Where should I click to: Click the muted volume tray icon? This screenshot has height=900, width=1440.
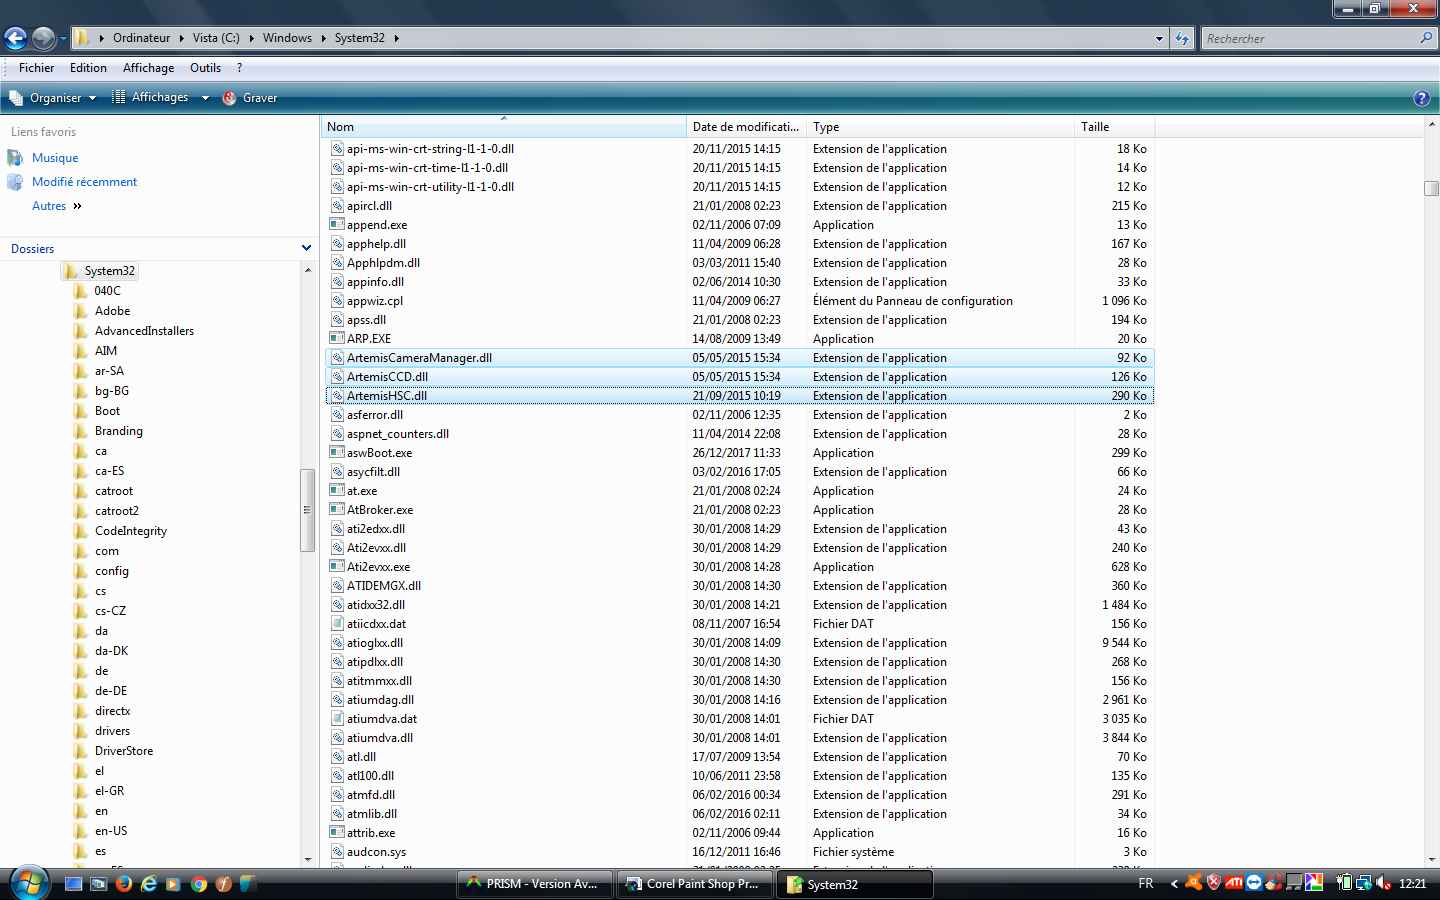[1384, 883]
